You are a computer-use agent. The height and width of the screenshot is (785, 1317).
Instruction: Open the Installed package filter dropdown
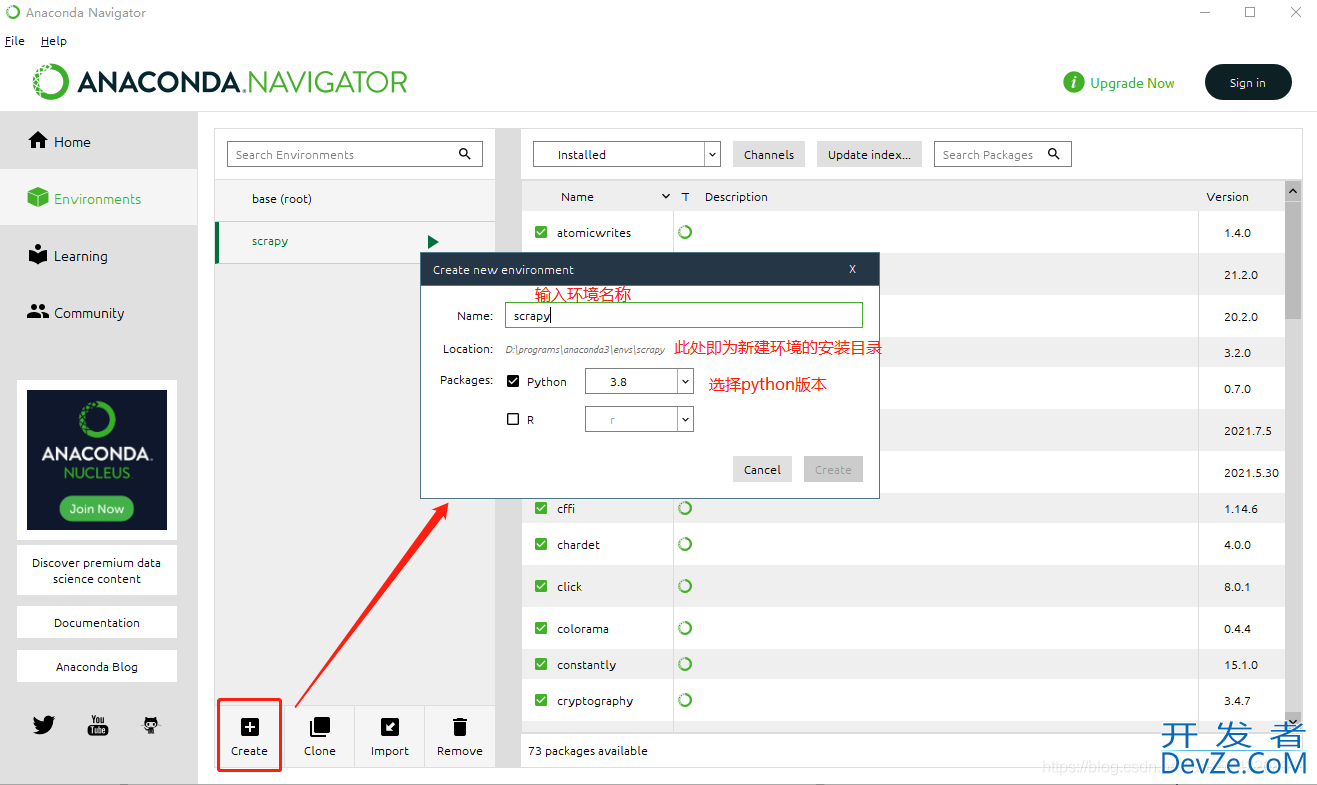(x=627, y=155)
